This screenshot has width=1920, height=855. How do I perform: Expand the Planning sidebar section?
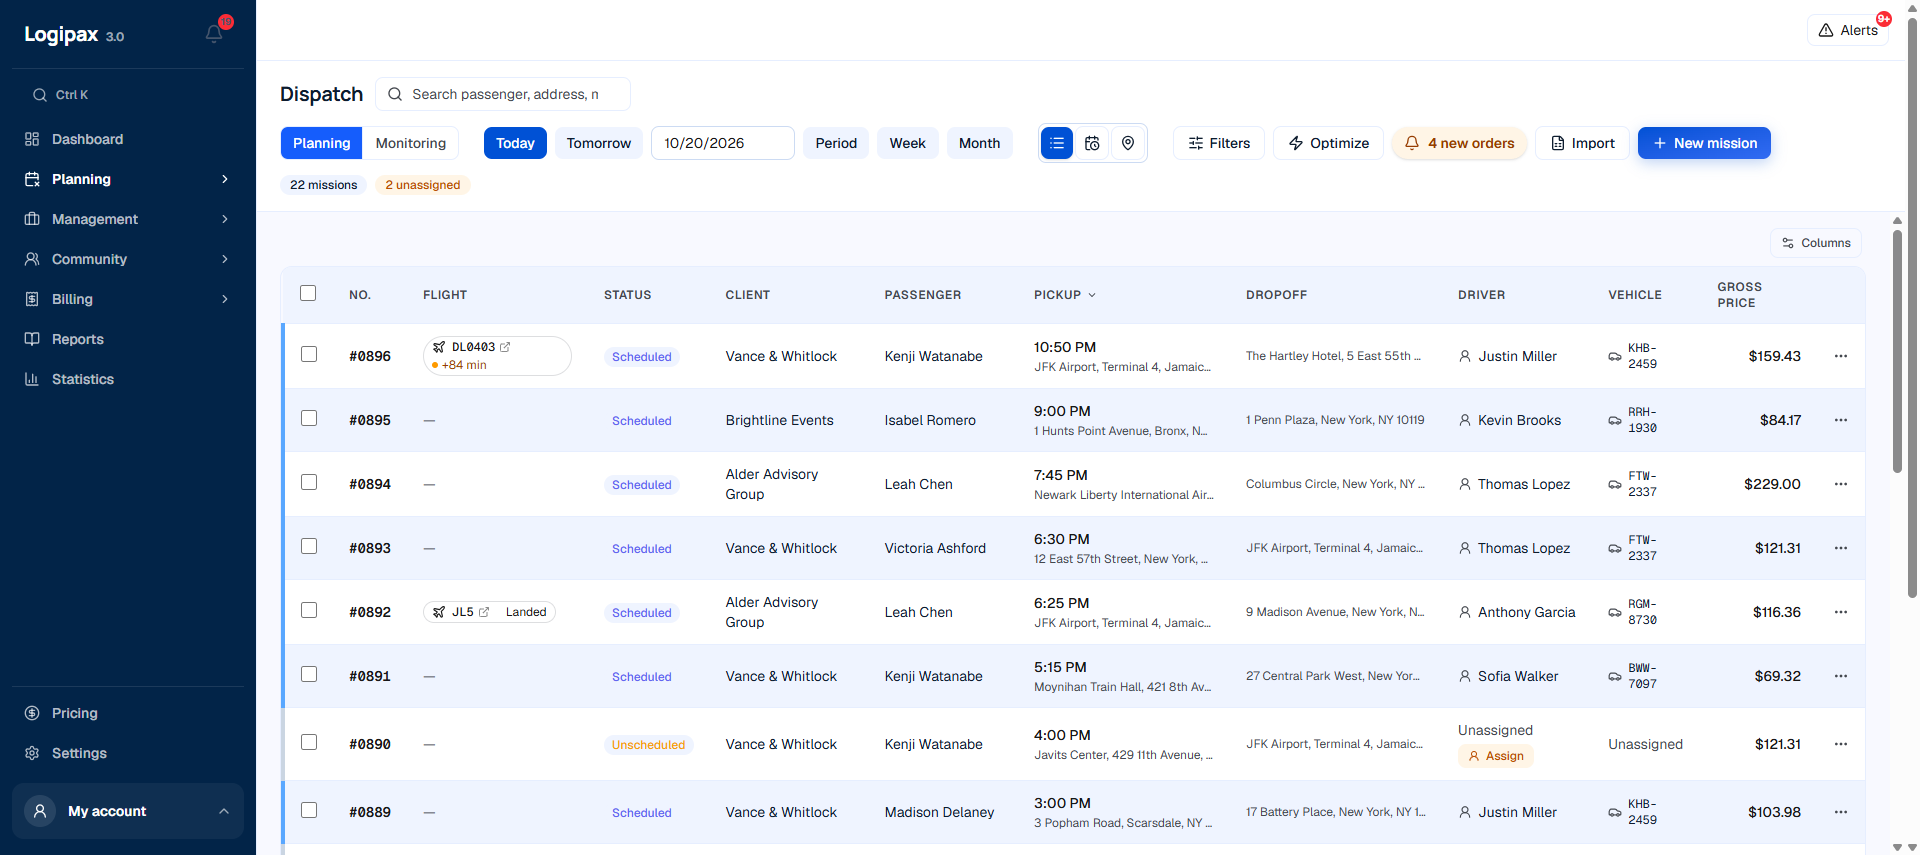point(128,179)
